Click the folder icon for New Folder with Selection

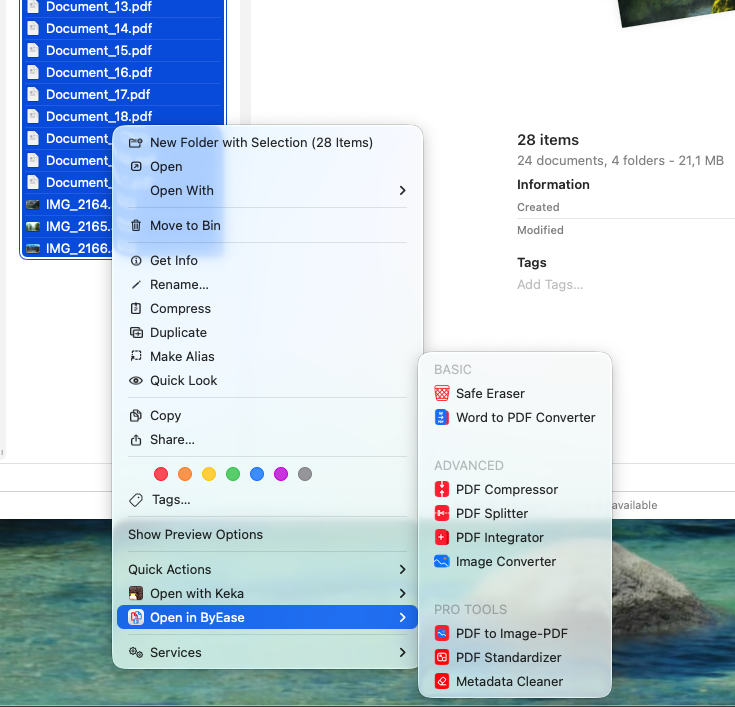pos(136,143)
